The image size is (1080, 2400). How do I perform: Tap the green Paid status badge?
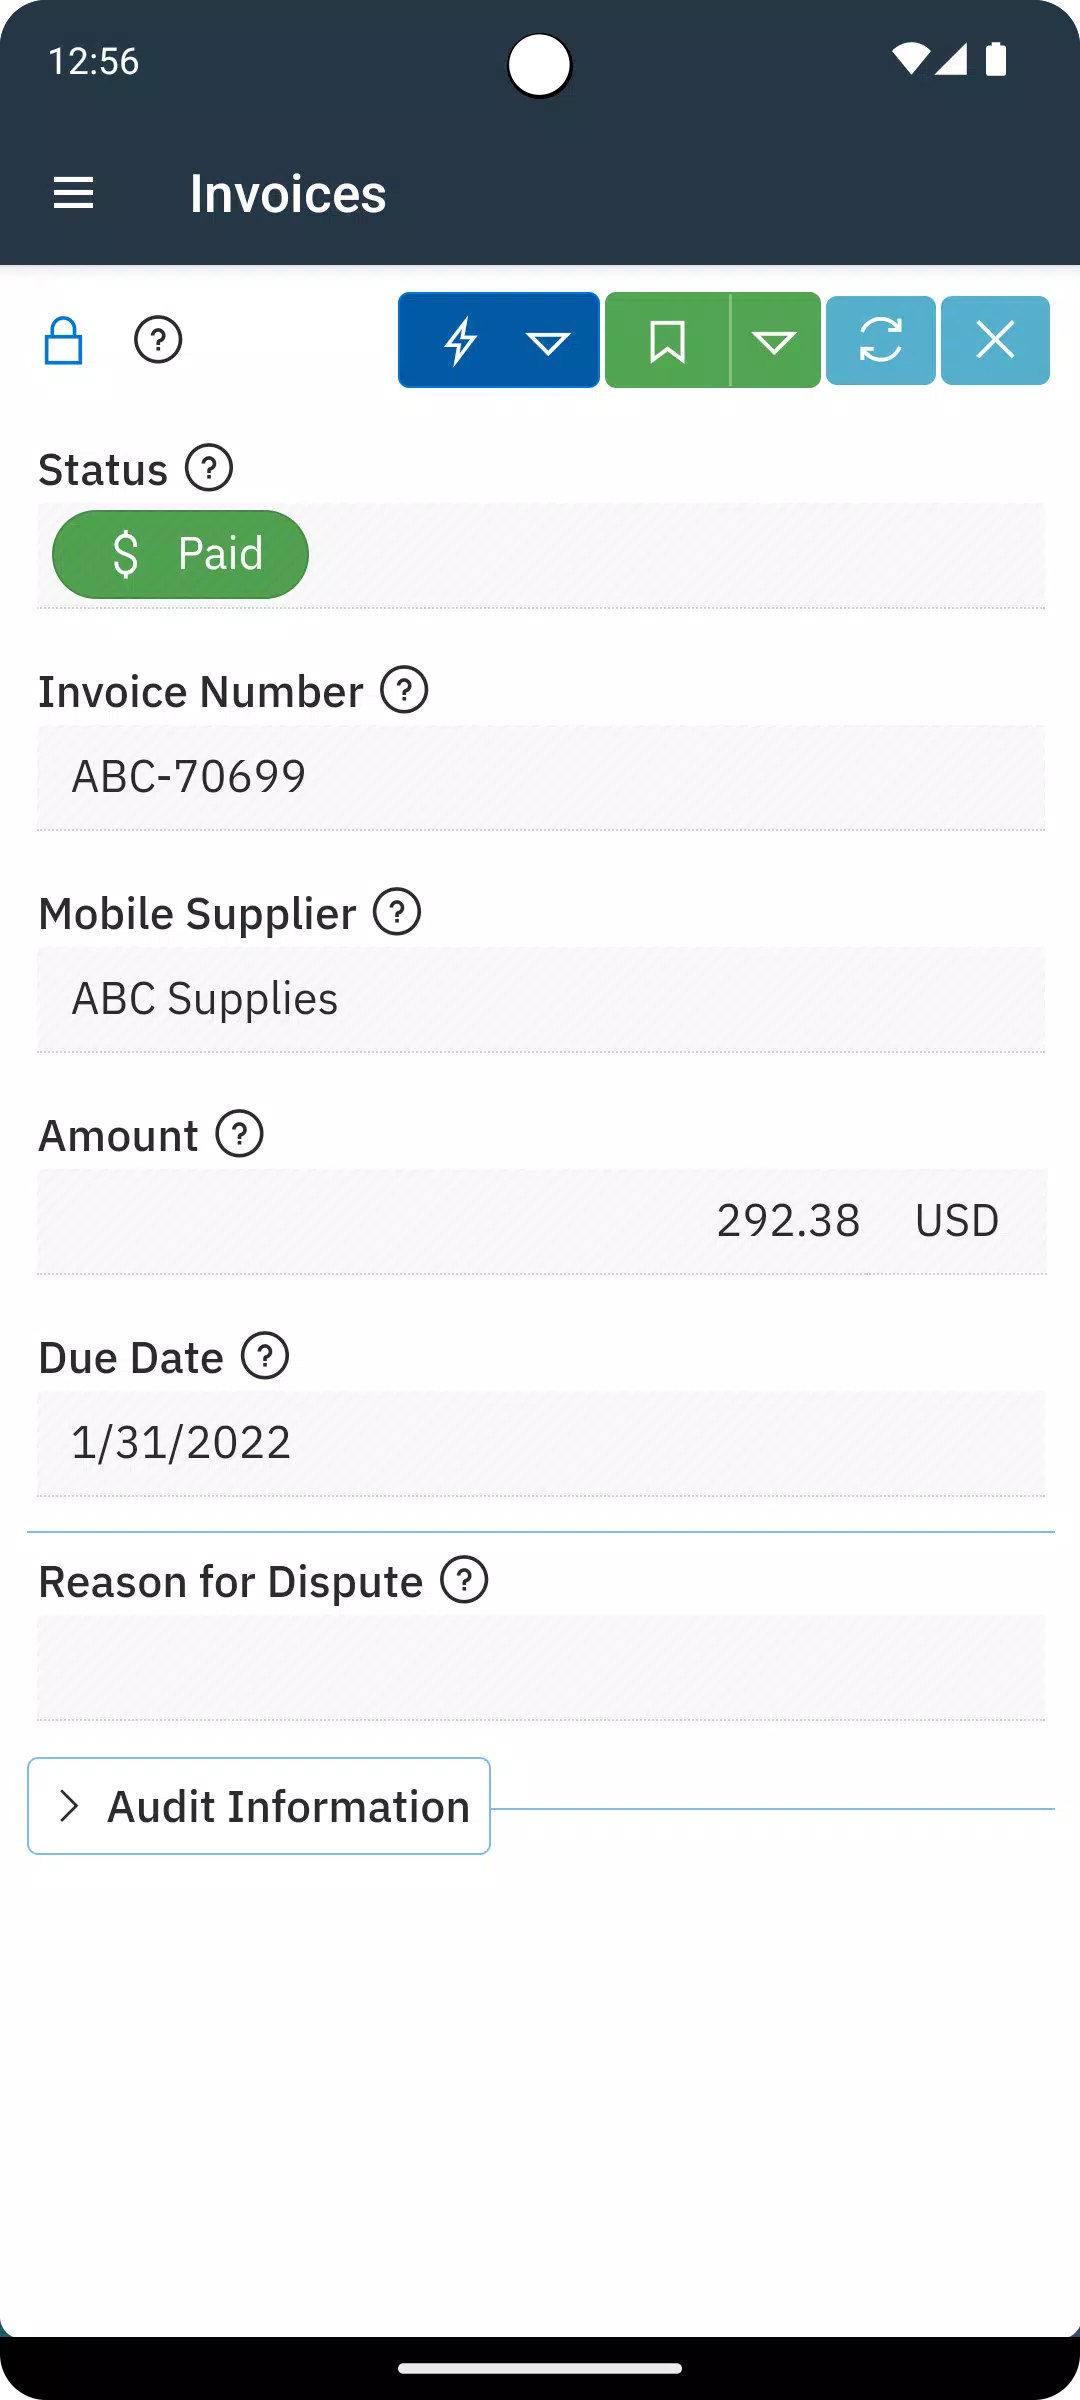pos(180,554)
